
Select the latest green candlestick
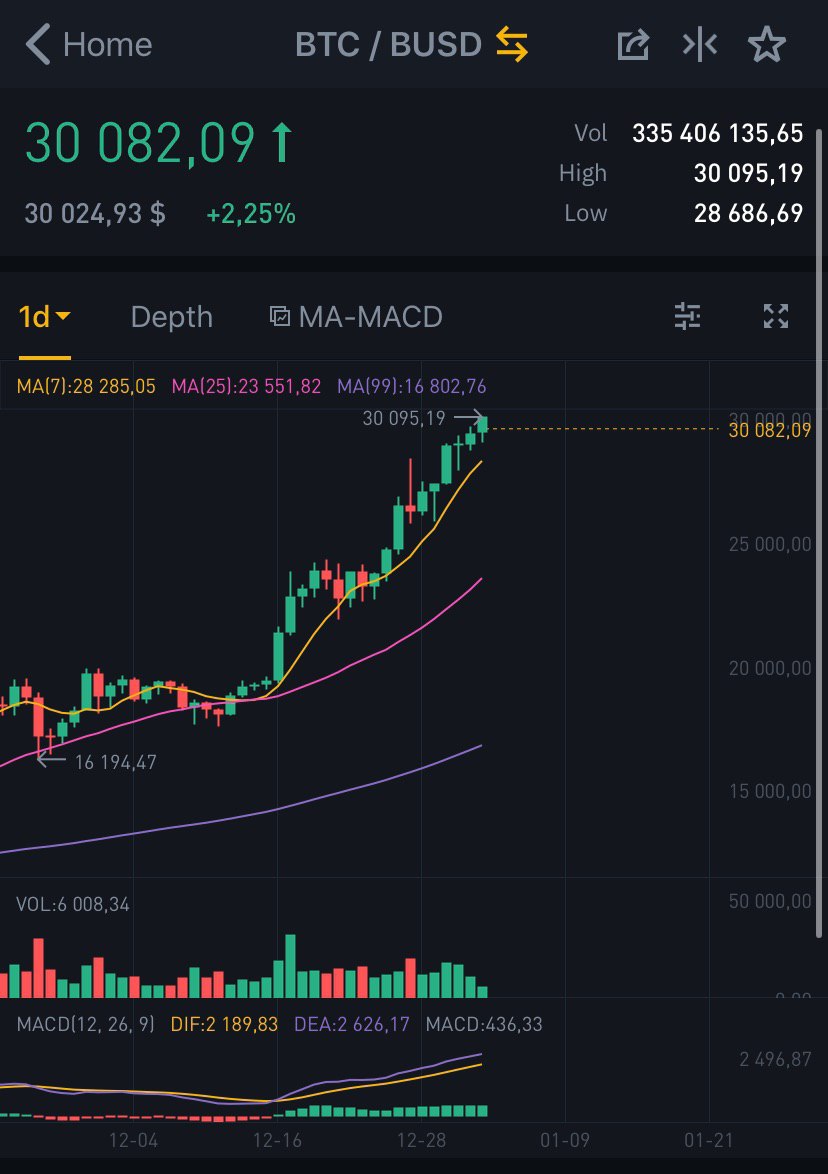coord(482,426)
